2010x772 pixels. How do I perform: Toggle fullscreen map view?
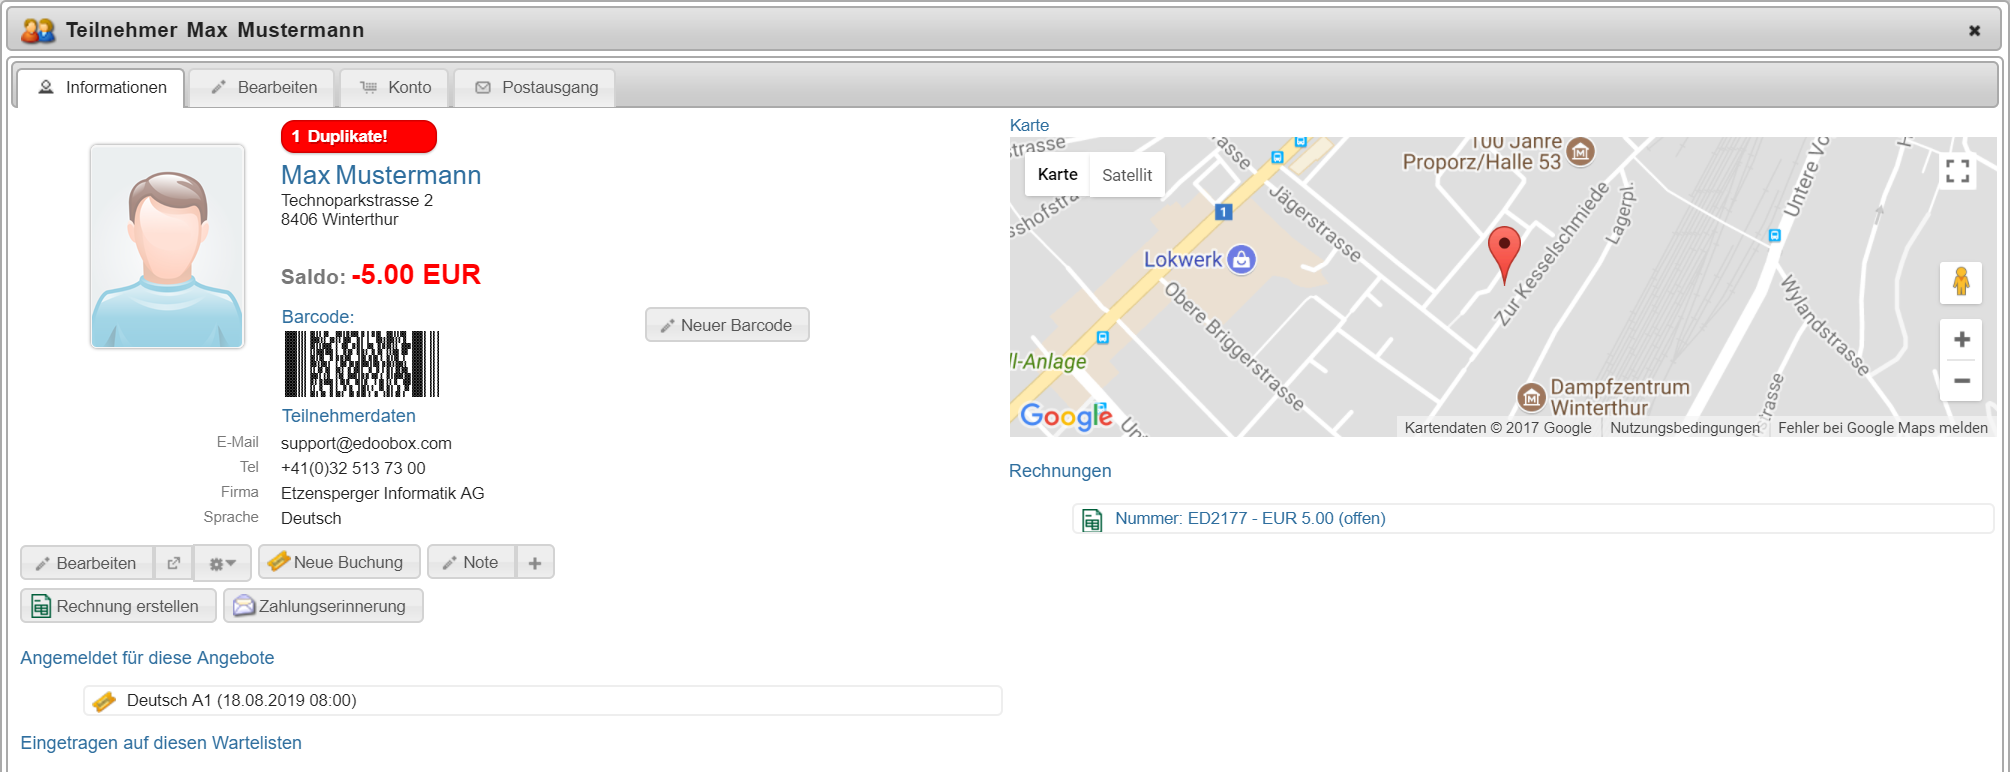point(1957,172)
